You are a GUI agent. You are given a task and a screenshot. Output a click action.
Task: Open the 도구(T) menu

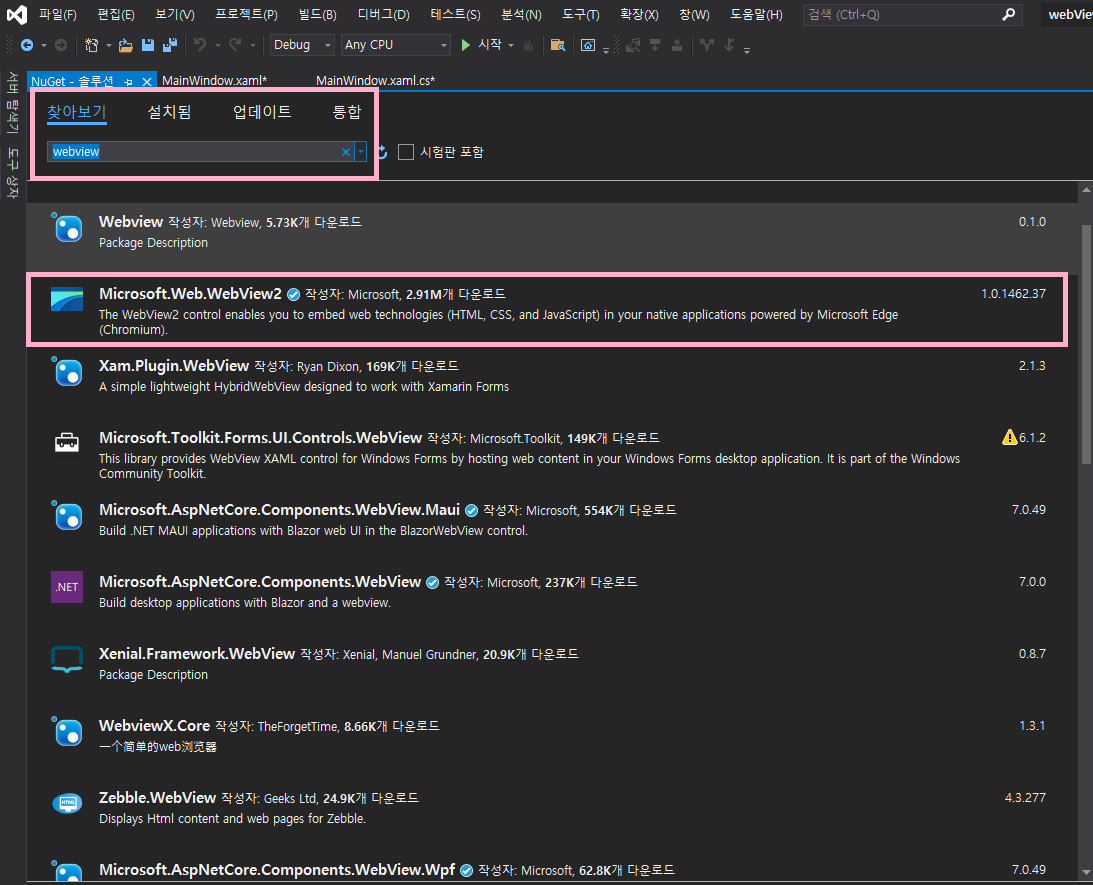581,15
